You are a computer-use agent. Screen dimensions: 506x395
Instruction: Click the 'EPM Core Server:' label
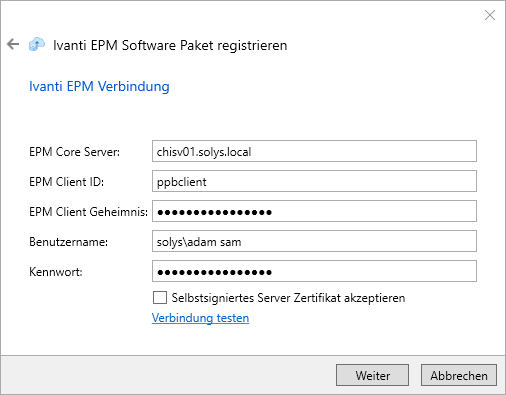(75, 152)
